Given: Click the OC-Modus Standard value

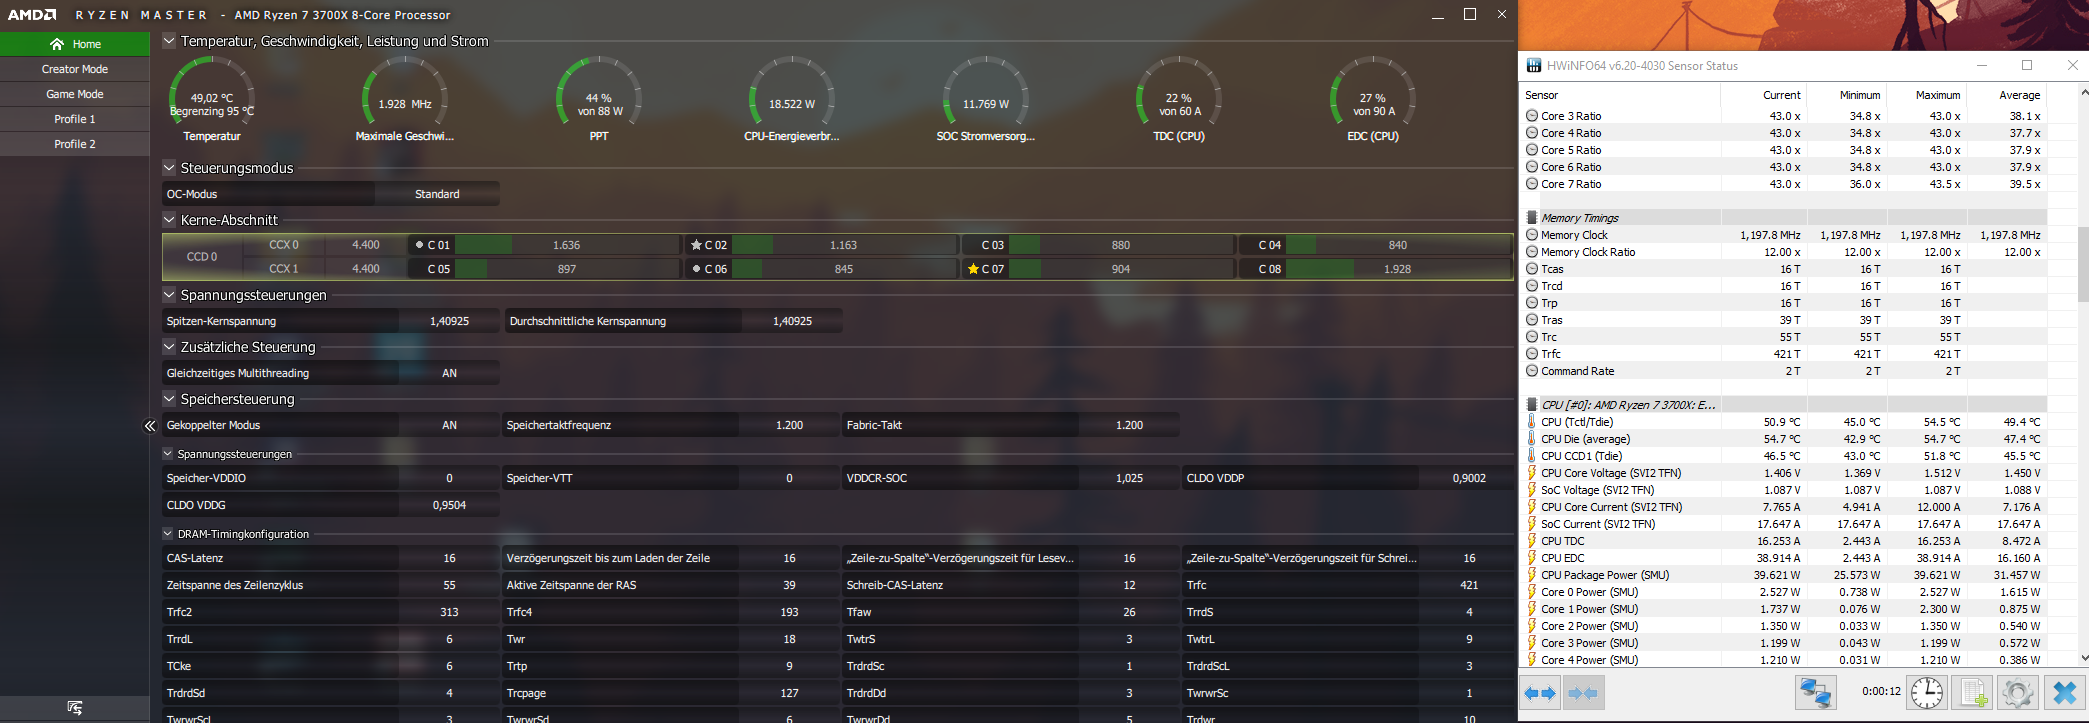Looking at the screenshot, I should (437, 194).
